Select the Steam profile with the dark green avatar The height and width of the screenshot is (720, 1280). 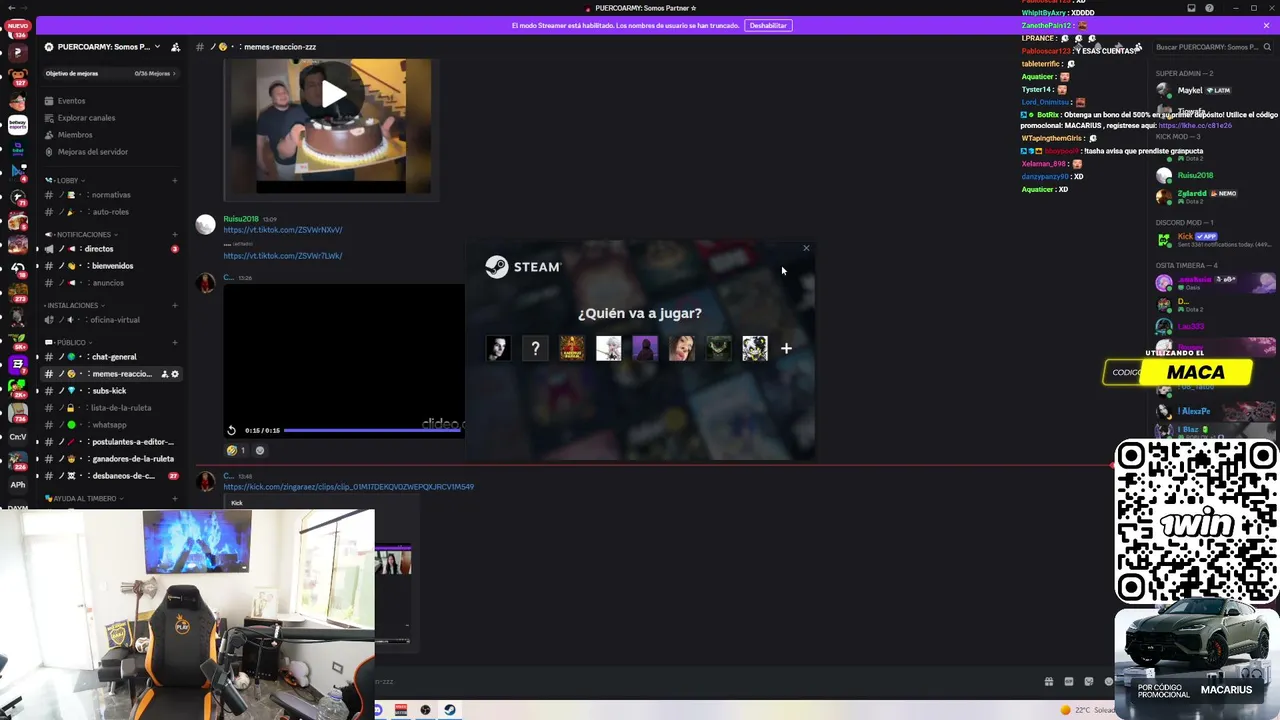(x=718, y=348)
